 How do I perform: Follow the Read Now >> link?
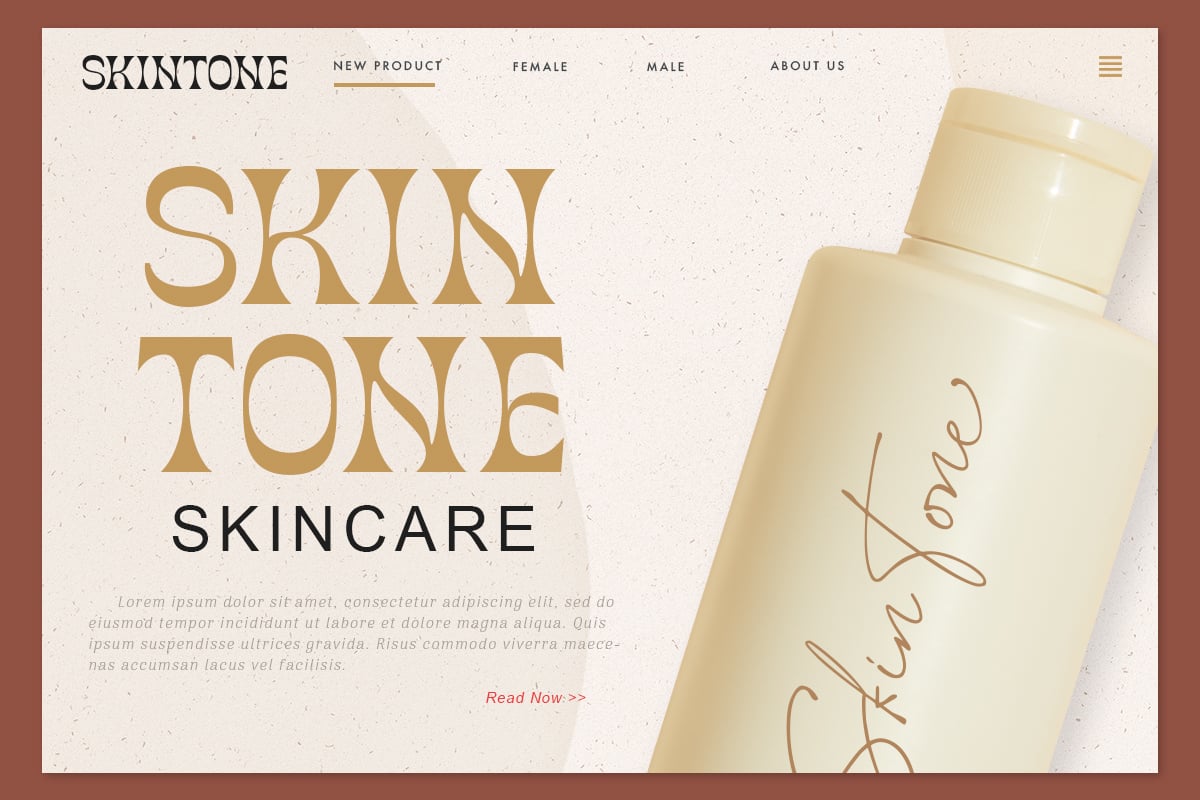point(536,698)
